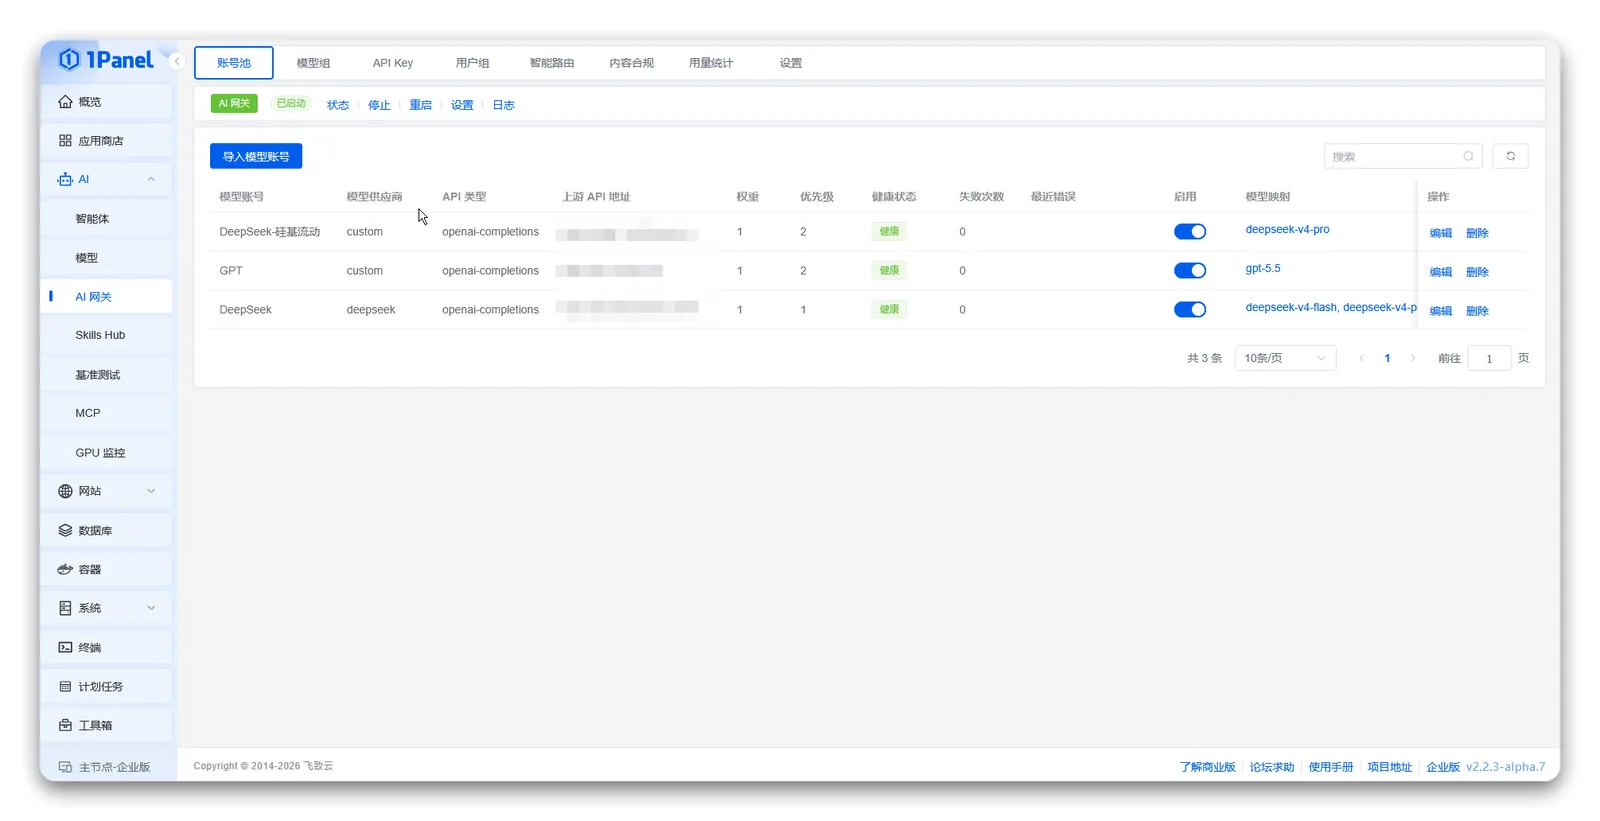Open the 10条/页 page size dropdown
This screenshot has width=1600, height=821.
point(1285,358)
